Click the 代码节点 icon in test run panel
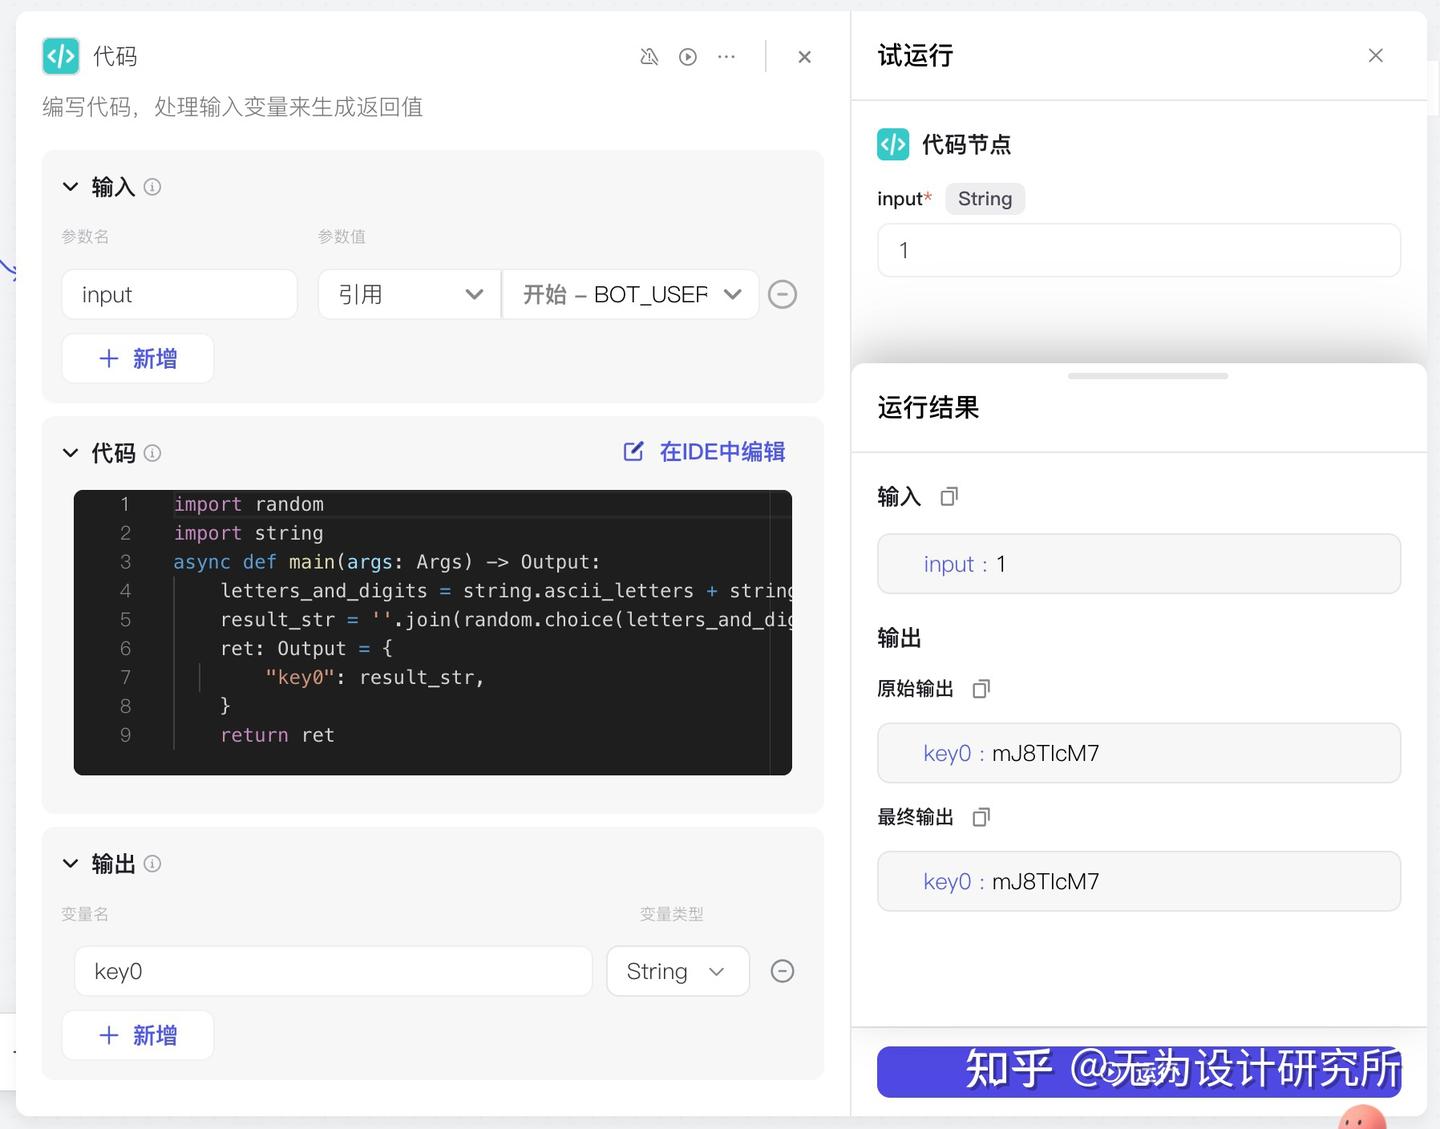Viewport: 1440px width, 1129px height. [893, 144]
